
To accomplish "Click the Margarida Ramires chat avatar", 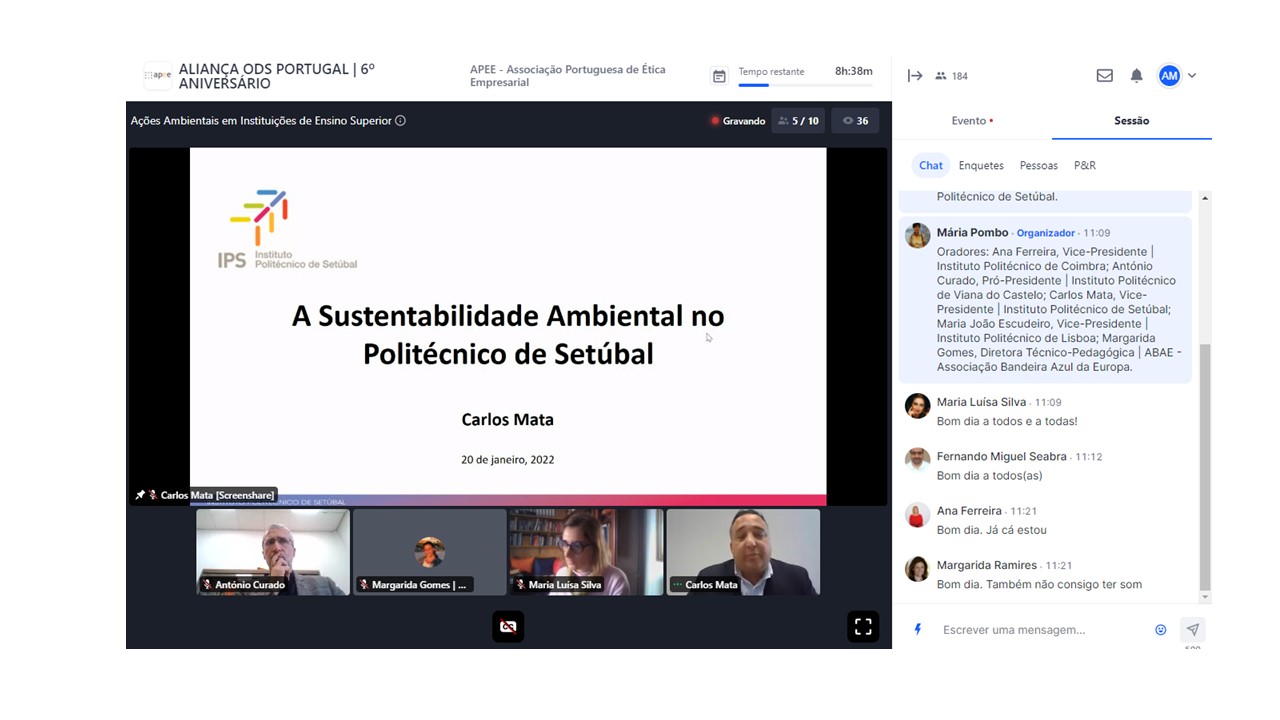I will point(918,568).
